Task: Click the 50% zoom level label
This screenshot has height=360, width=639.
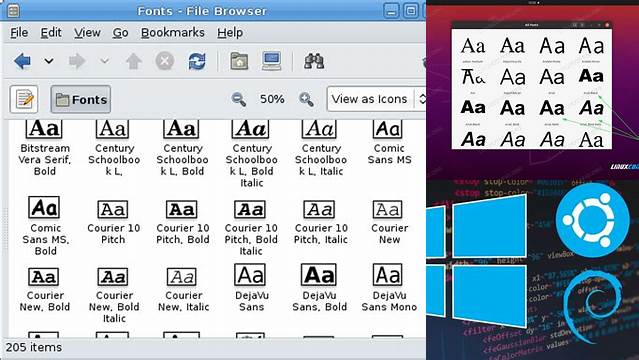Action: 272,99
